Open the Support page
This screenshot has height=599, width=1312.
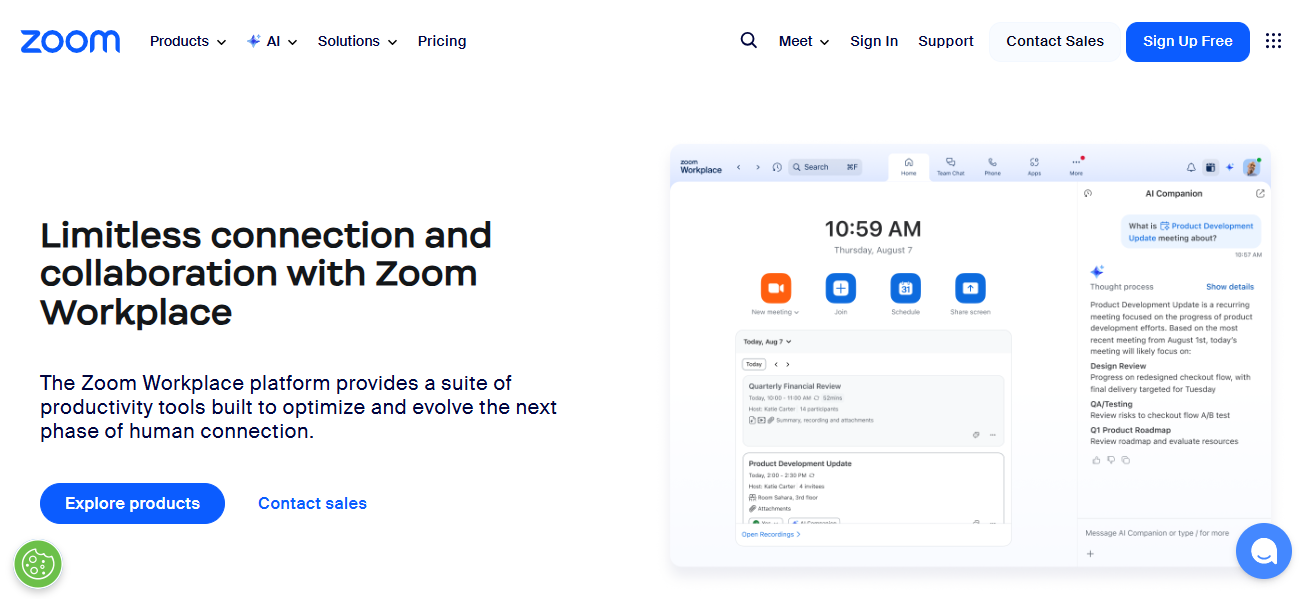coord(946,41)
